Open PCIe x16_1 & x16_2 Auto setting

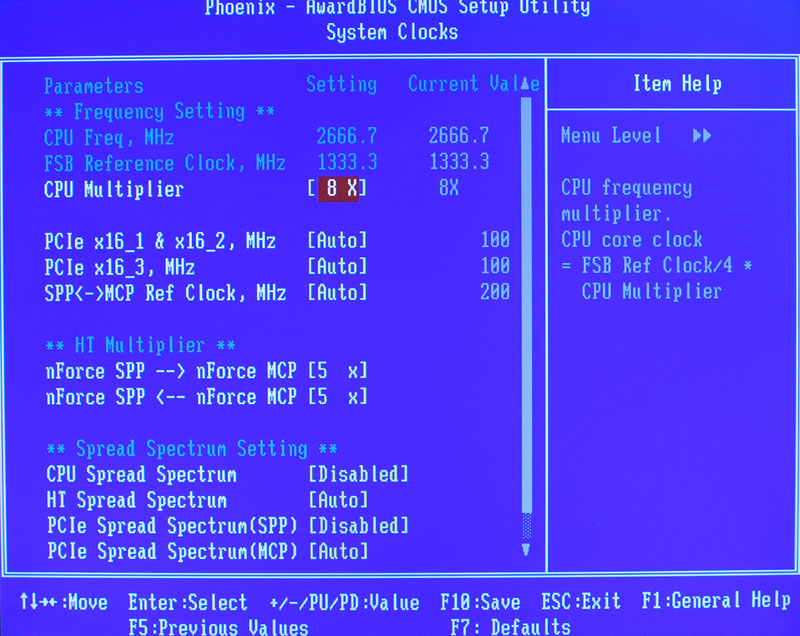point(337,240)
